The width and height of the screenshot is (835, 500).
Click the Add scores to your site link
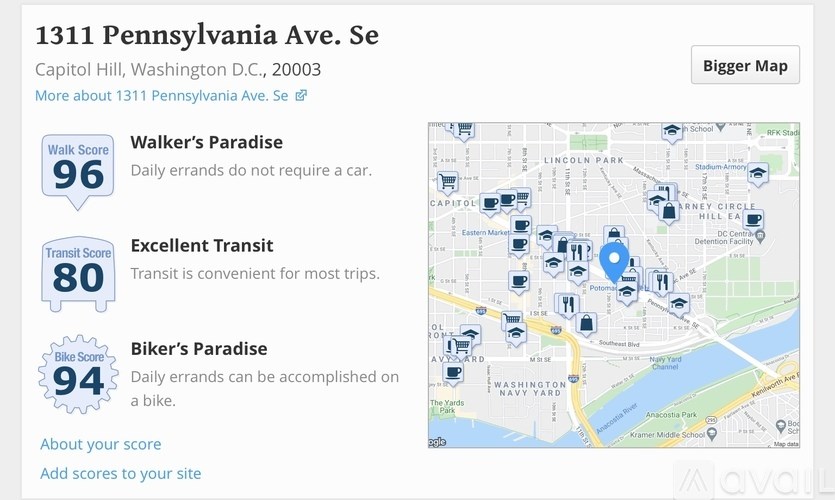tap(120, 473)
